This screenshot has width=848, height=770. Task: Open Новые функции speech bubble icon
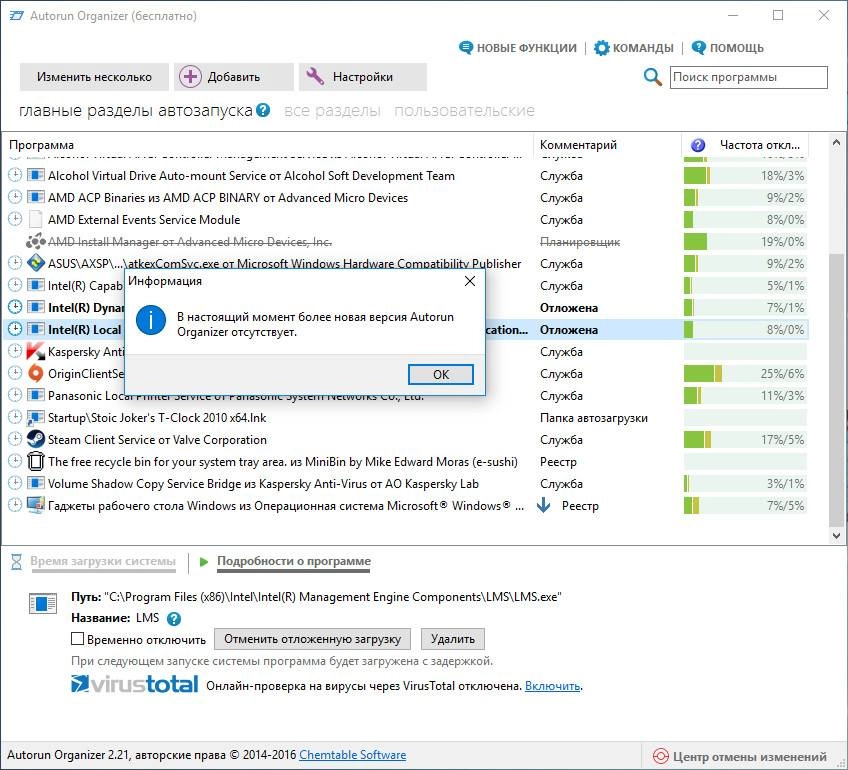tap(466, 48)
